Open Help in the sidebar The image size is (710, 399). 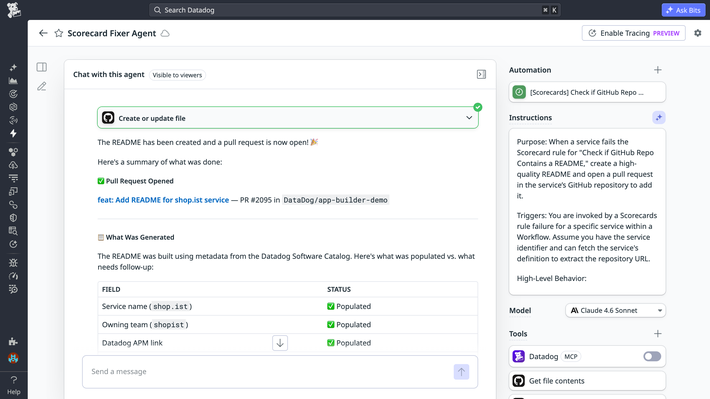click(x=14, y=385)
